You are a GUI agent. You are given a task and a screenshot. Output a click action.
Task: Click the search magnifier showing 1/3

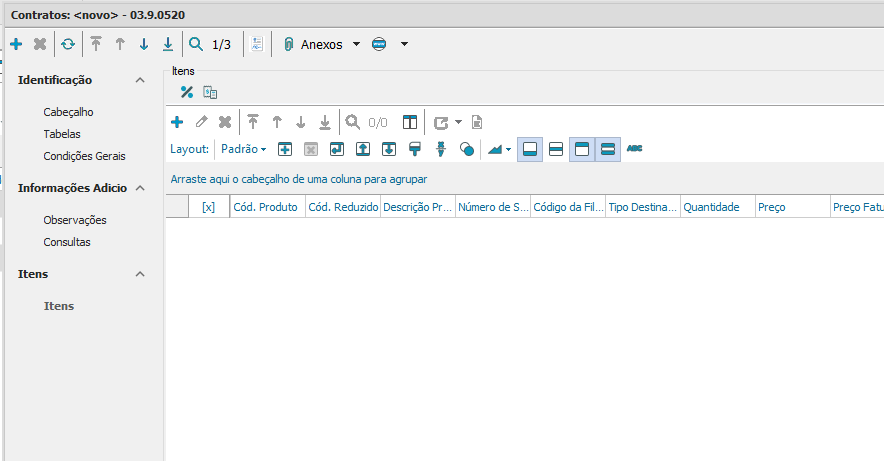196,44
